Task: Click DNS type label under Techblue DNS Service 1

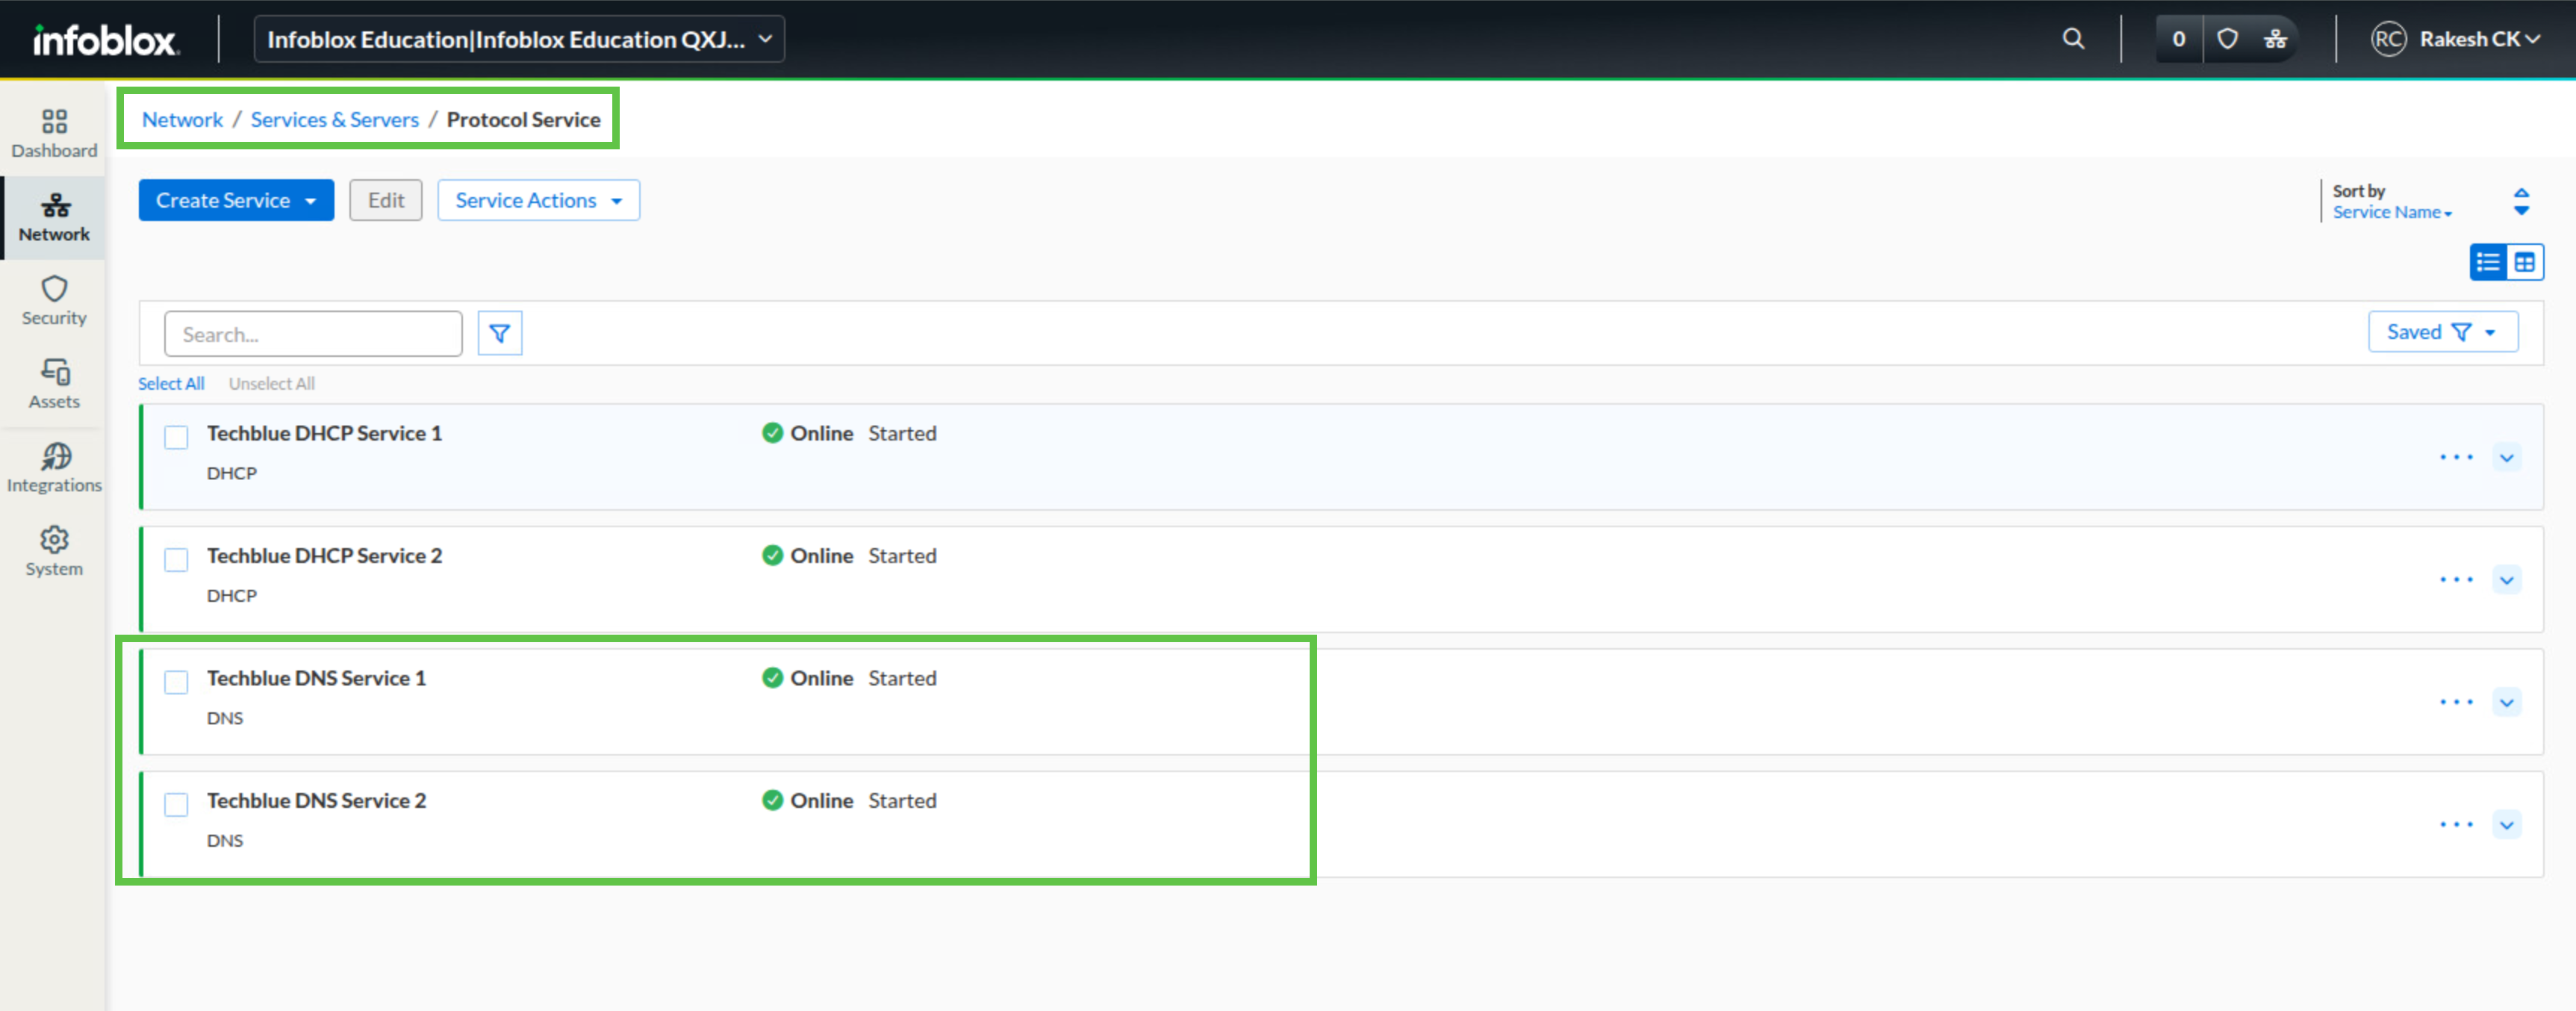Action: [225, 718]
